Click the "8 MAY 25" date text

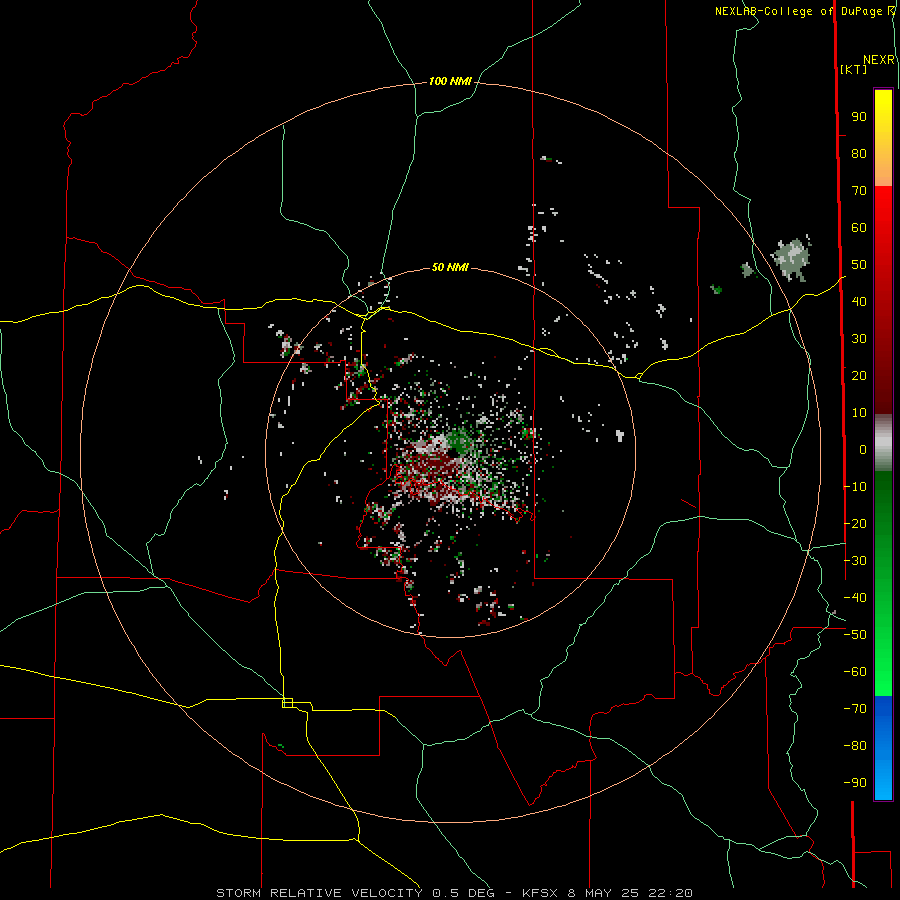point(603,893)
